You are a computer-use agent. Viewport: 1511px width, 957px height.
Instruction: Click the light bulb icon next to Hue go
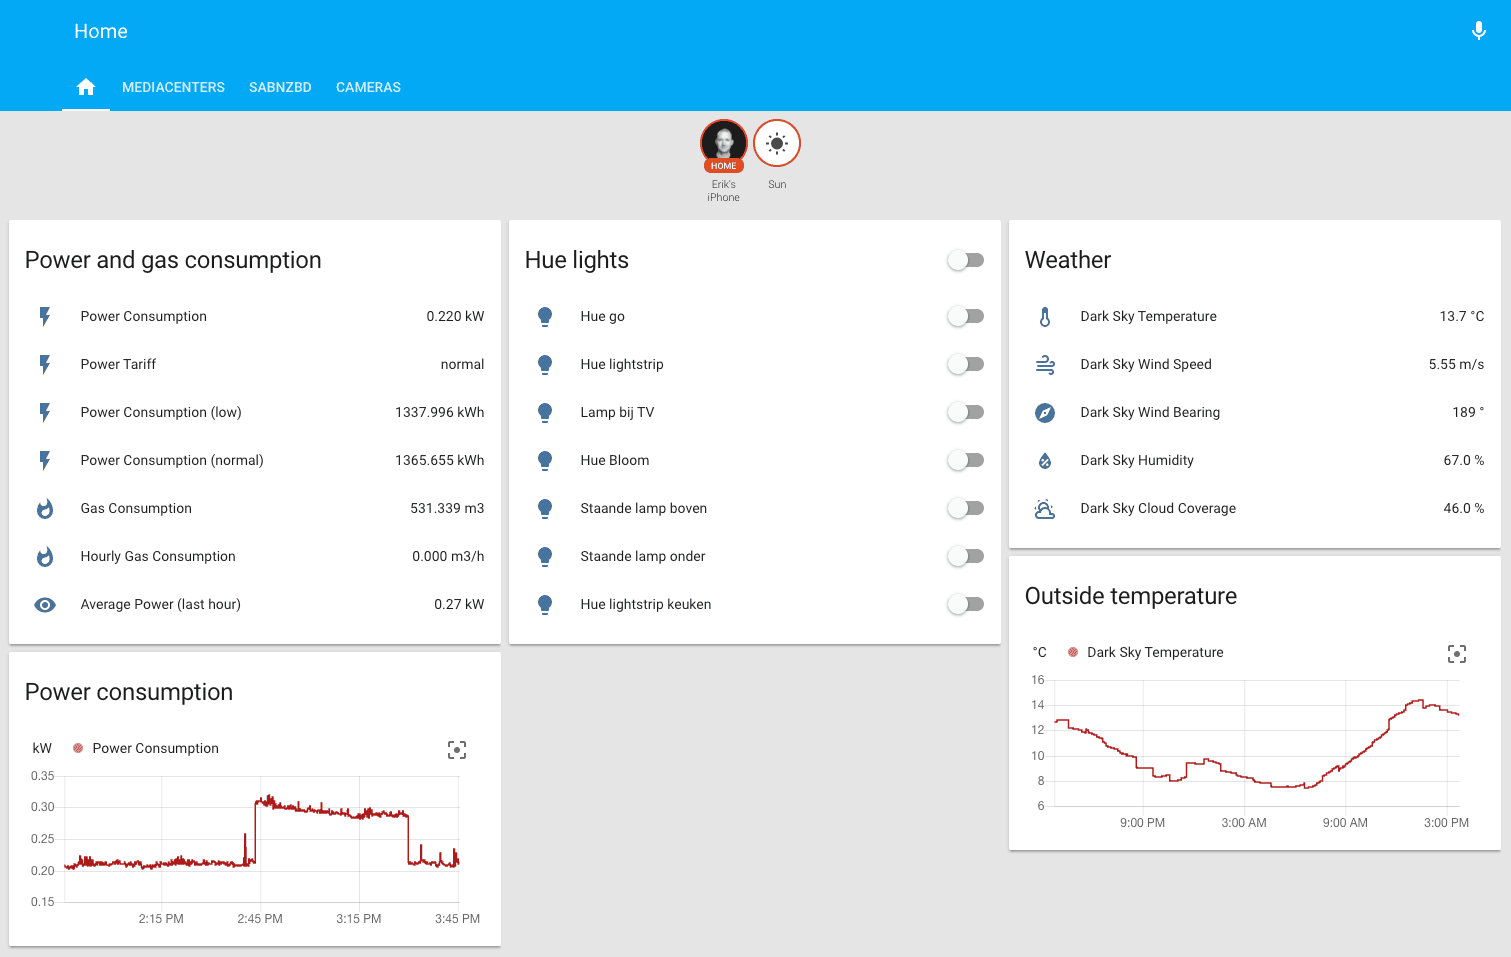544,316
